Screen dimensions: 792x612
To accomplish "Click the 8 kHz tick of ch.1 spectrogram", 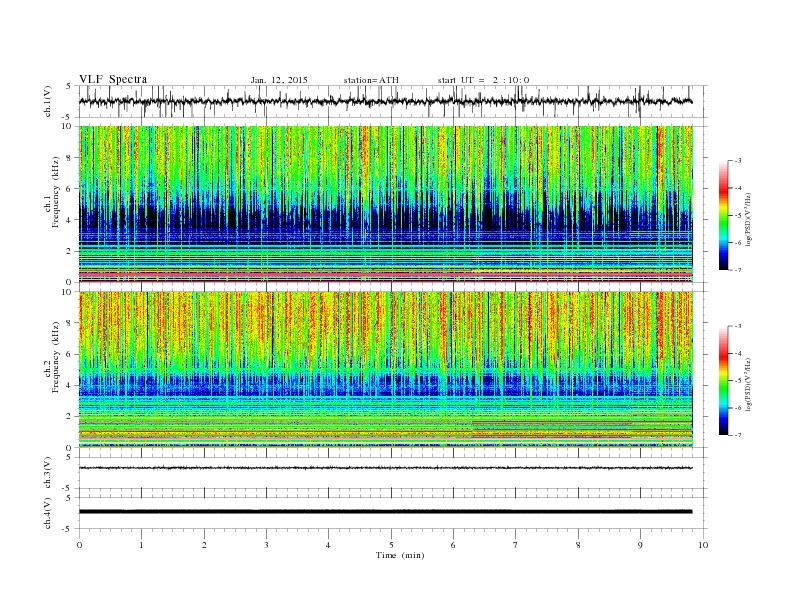I will 70,158.
